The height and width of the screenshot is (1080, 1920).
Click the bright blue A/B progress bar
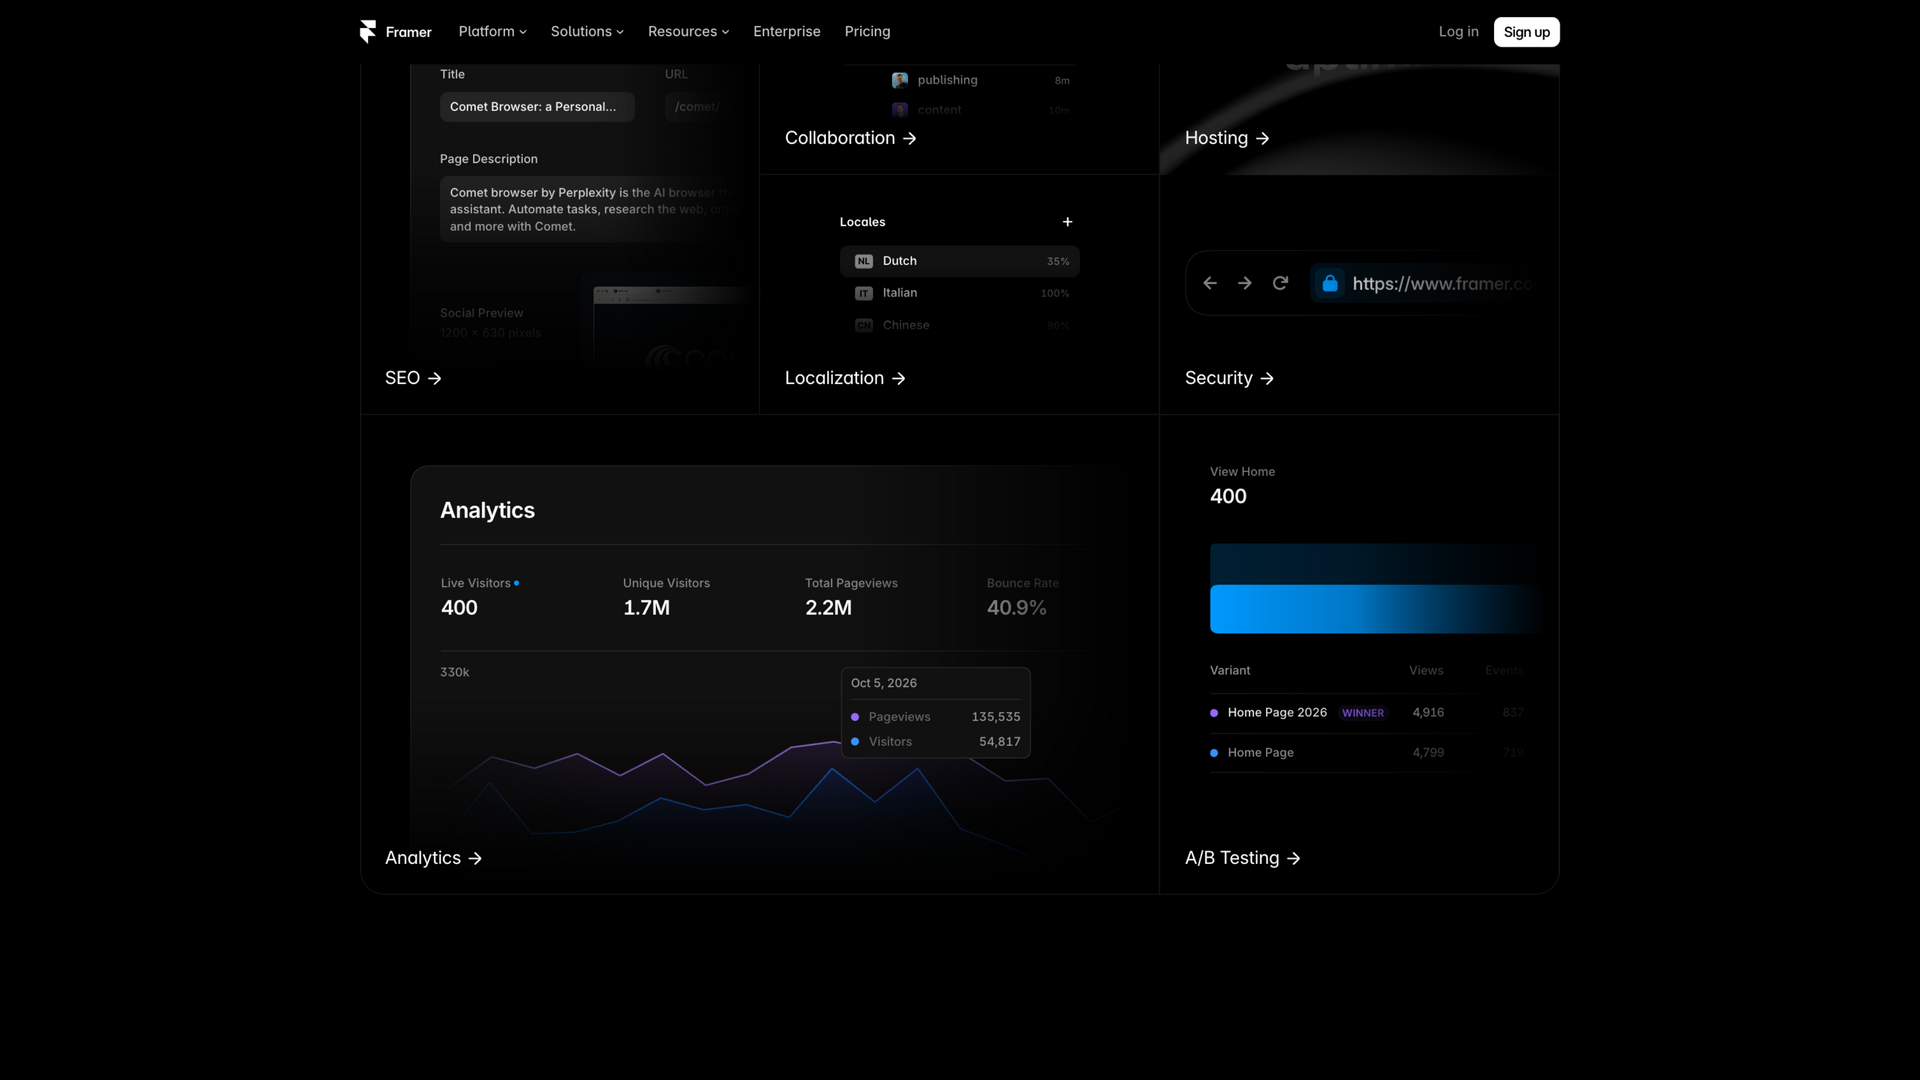tap(1375, 609)
